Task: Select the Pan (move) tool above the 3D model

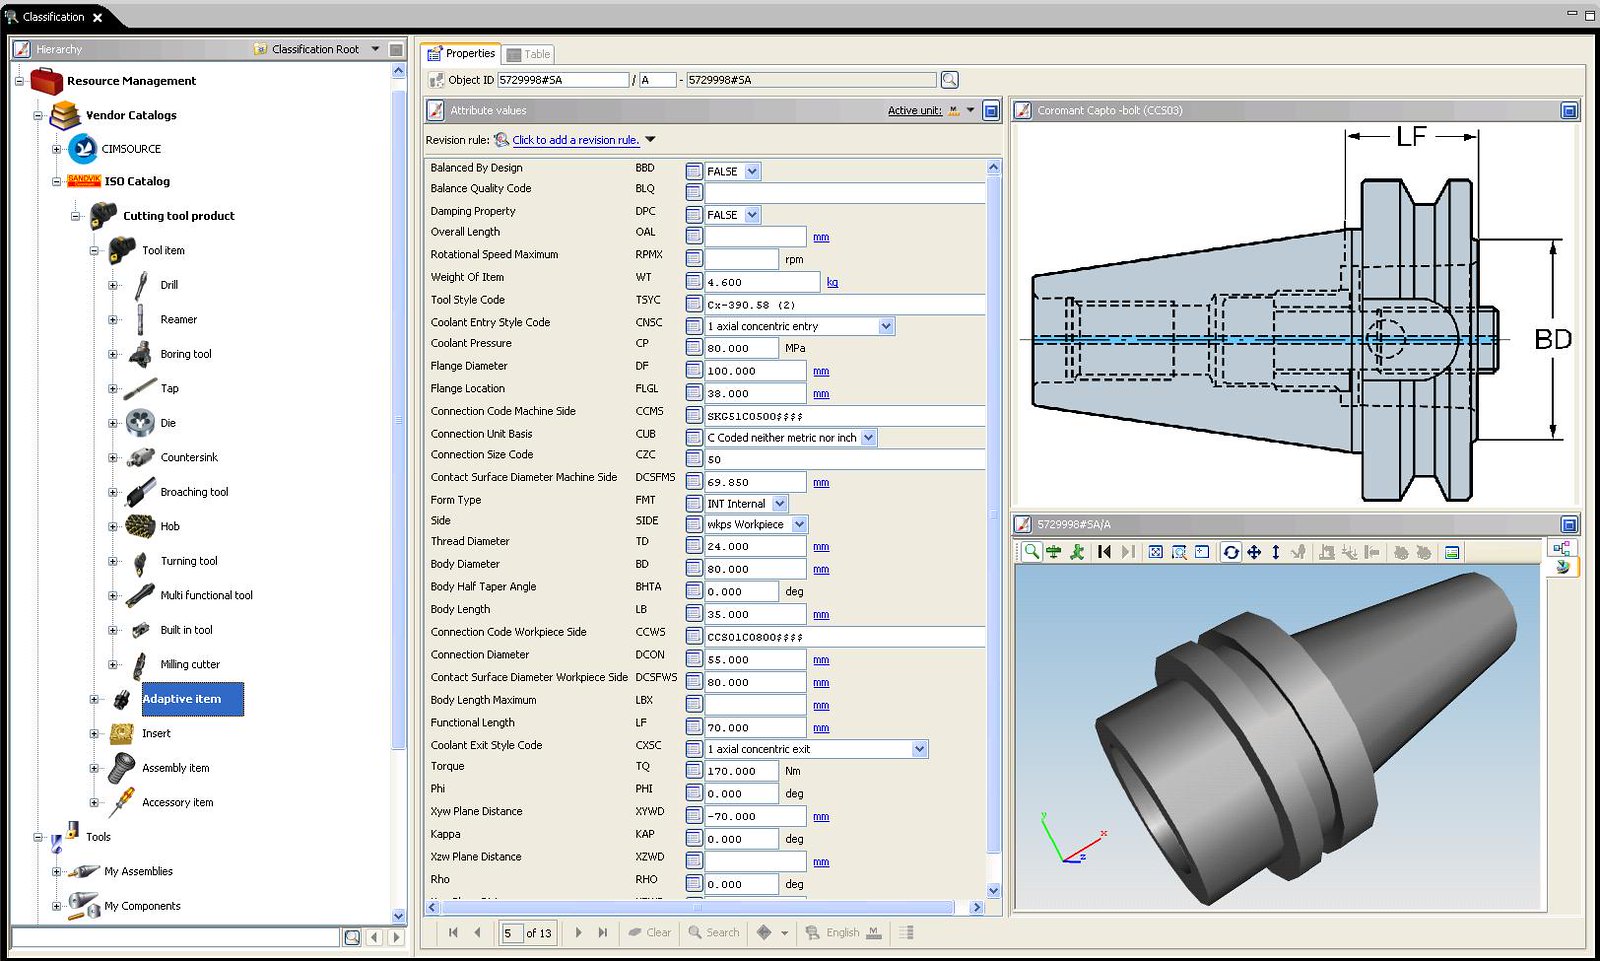Action: point(1255,552)
